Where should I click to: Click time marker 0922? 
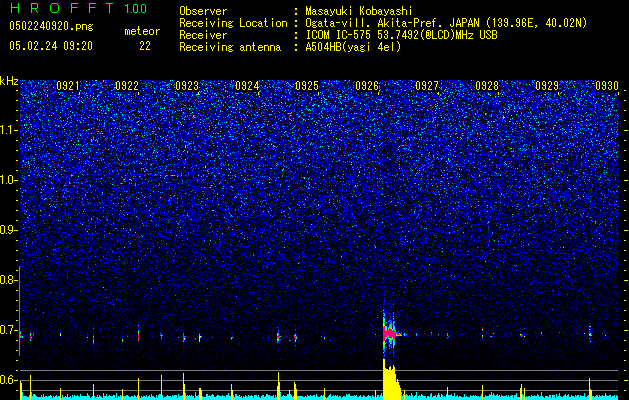pos(127,86)
